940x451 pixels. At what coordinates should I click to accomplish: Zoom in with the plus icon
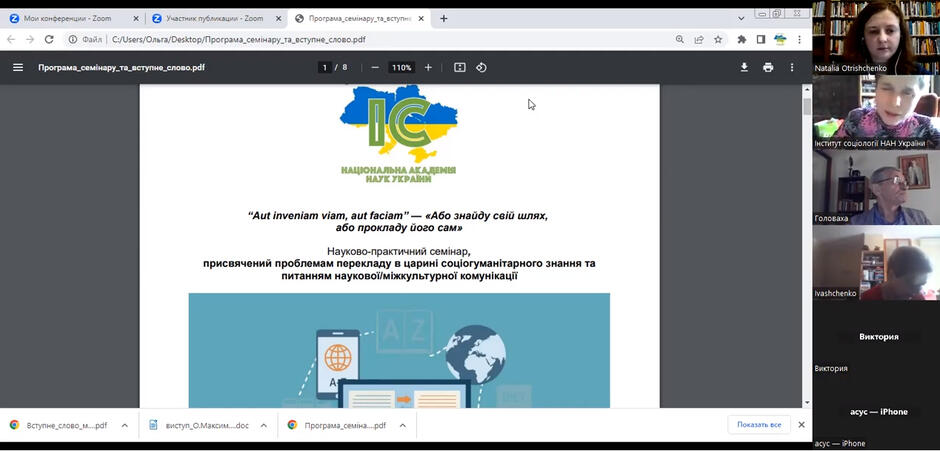[x=428, y=68]
